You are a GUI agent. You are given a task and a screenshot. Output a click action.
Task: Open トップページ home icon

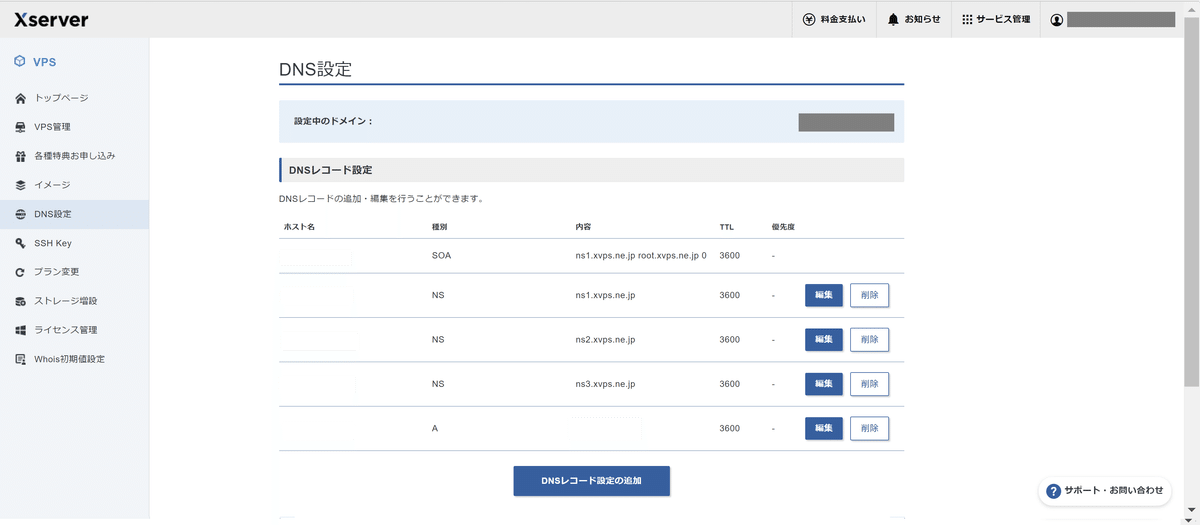tap(20, 98)
